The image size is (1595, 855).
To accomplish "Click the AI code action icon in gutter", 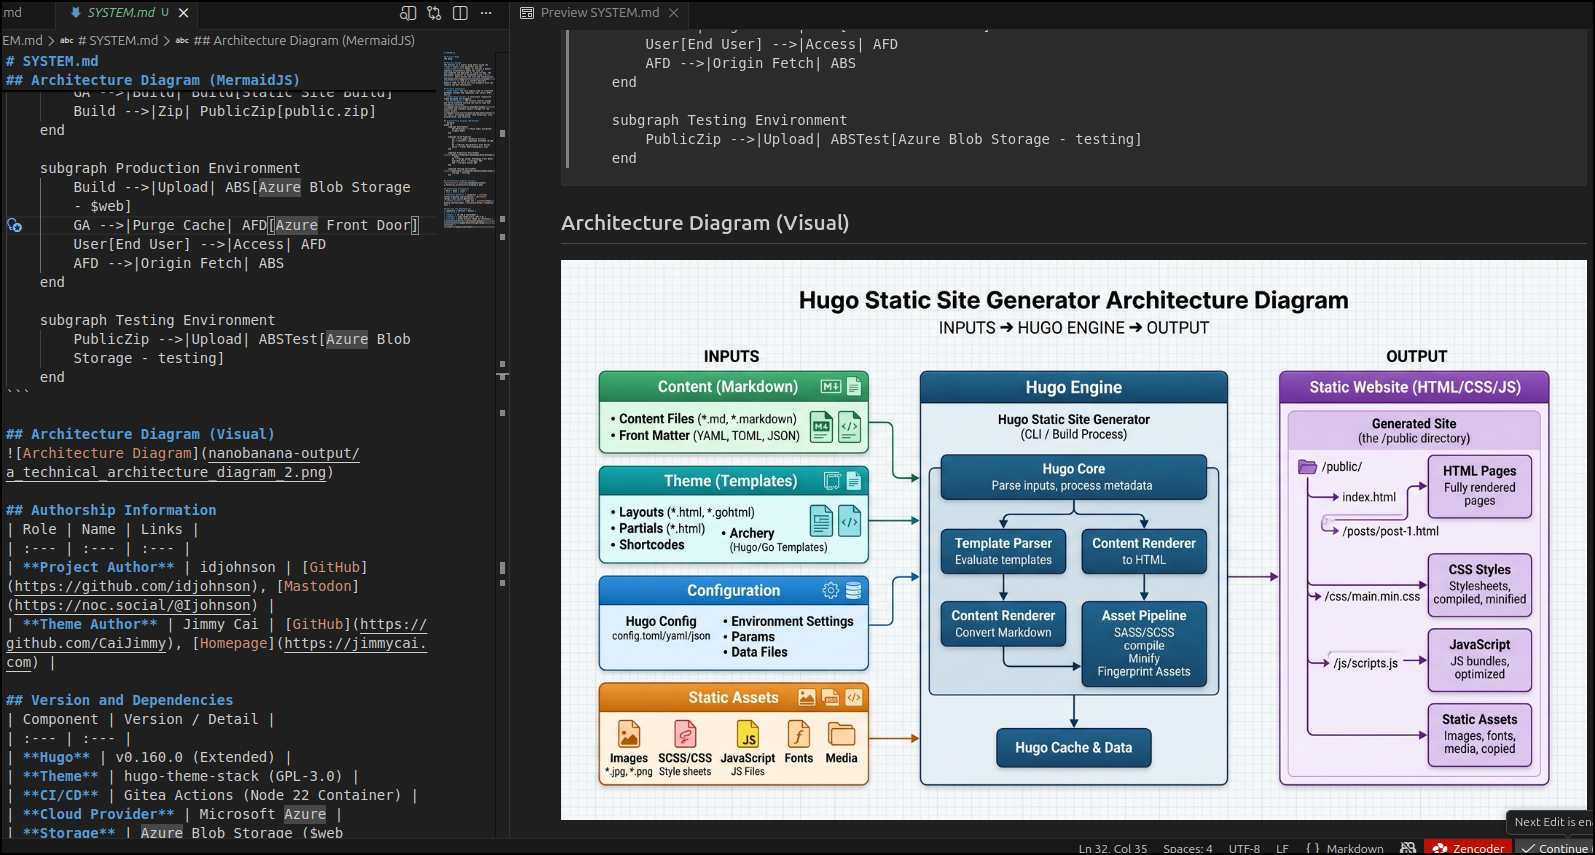I will (x=14, y=226).
